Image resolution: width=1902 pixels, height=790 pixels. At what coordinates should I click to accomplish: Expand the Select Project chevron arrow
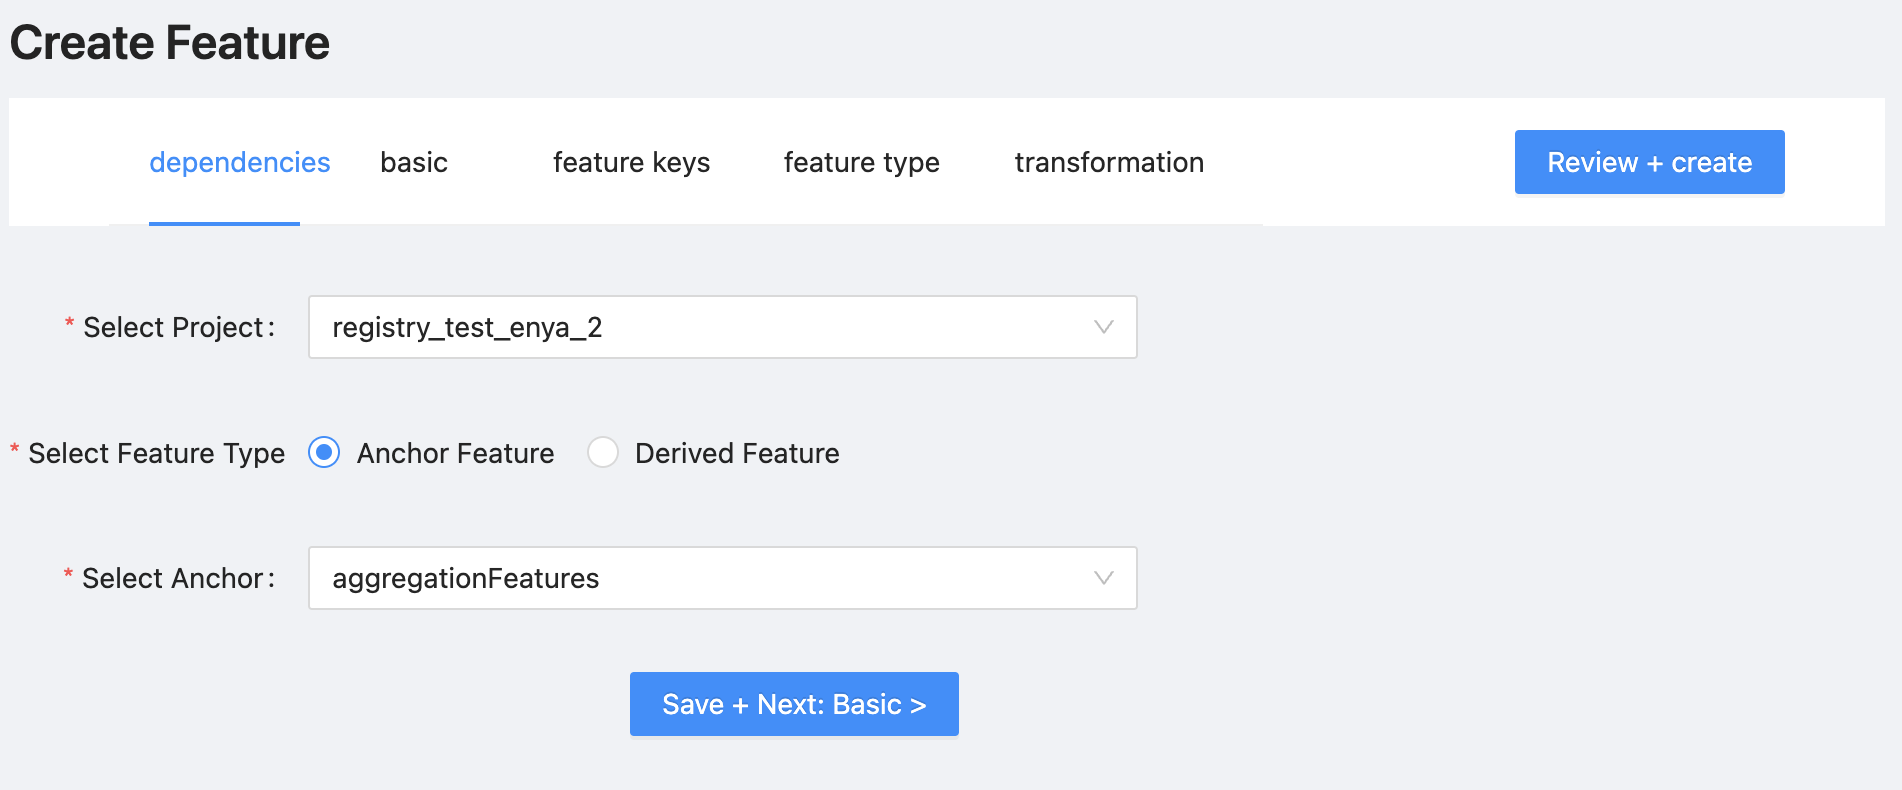1103,327
